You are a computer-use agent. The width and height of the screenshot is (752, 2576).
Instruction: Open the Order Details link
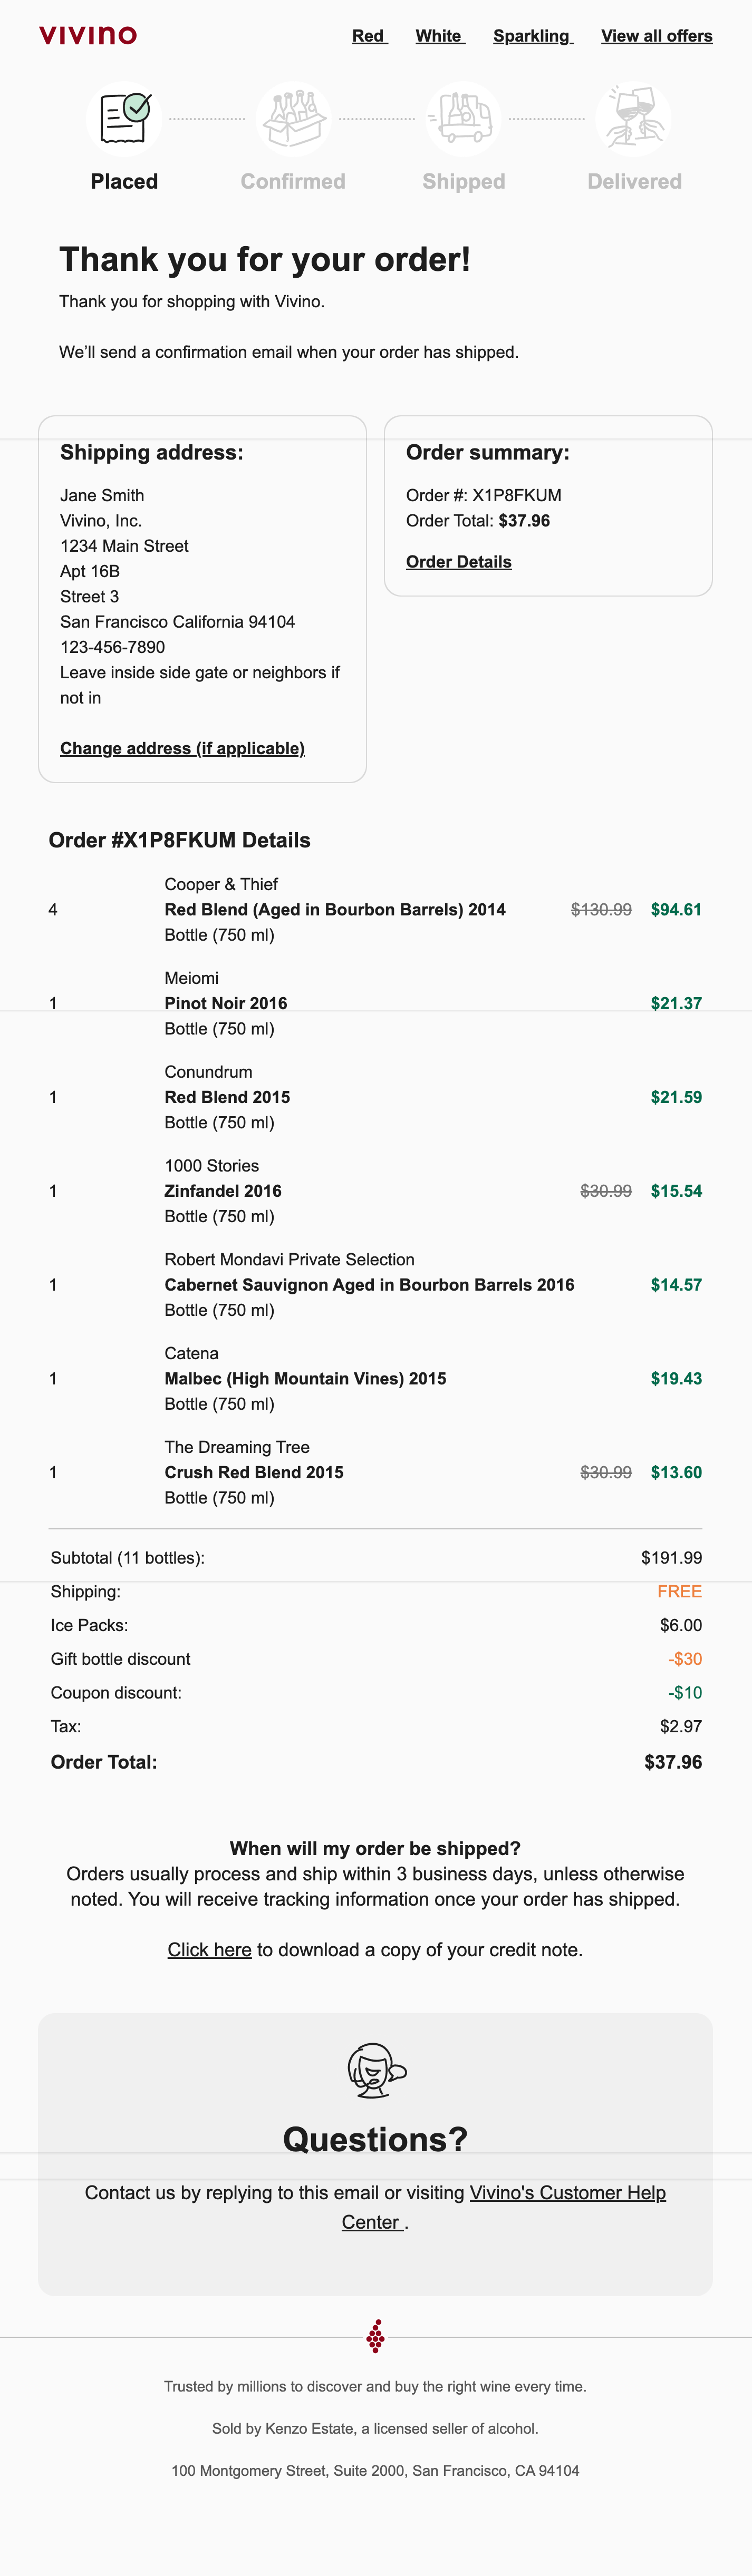tap(458, 562)
